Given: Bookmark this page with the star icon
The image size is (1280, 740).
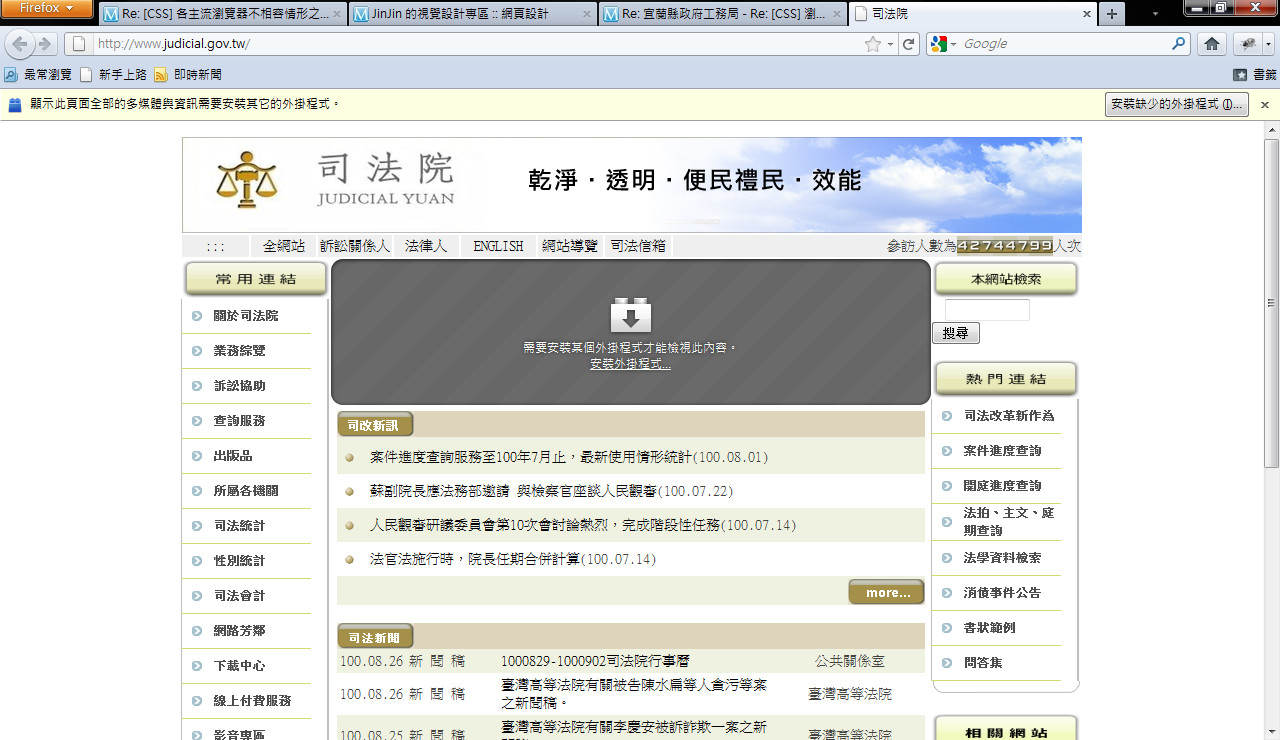Looking at the screenshot, I should (x=873, y=44).
